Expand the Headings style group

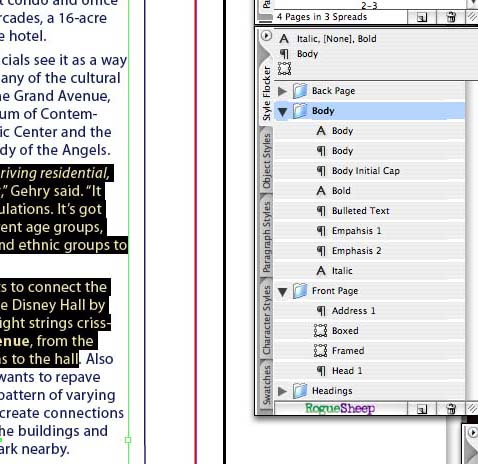tap(283, 391)
